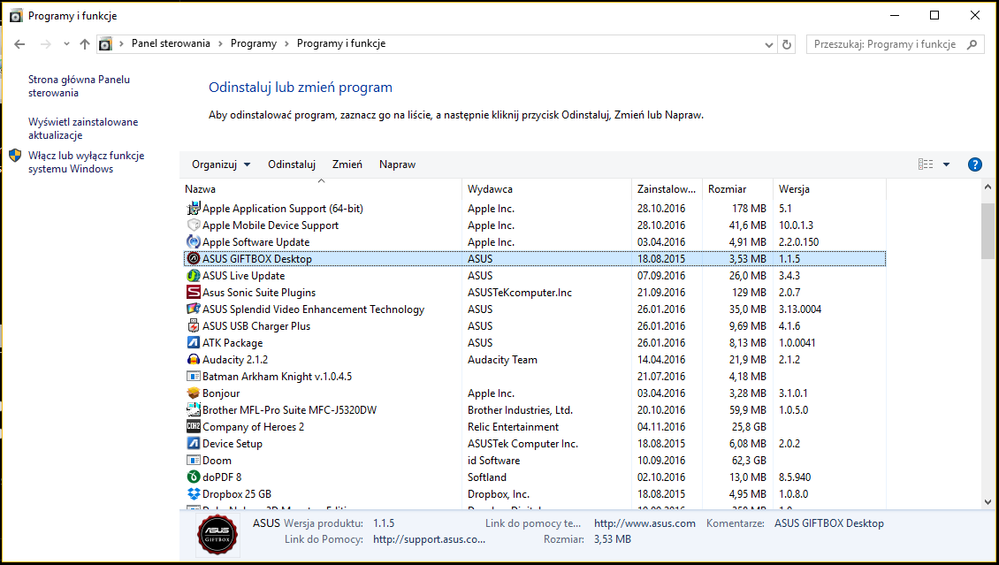Screen dimensions: 999x565
Task: Click the Zmień toolbar button
Action: point(347,164)
